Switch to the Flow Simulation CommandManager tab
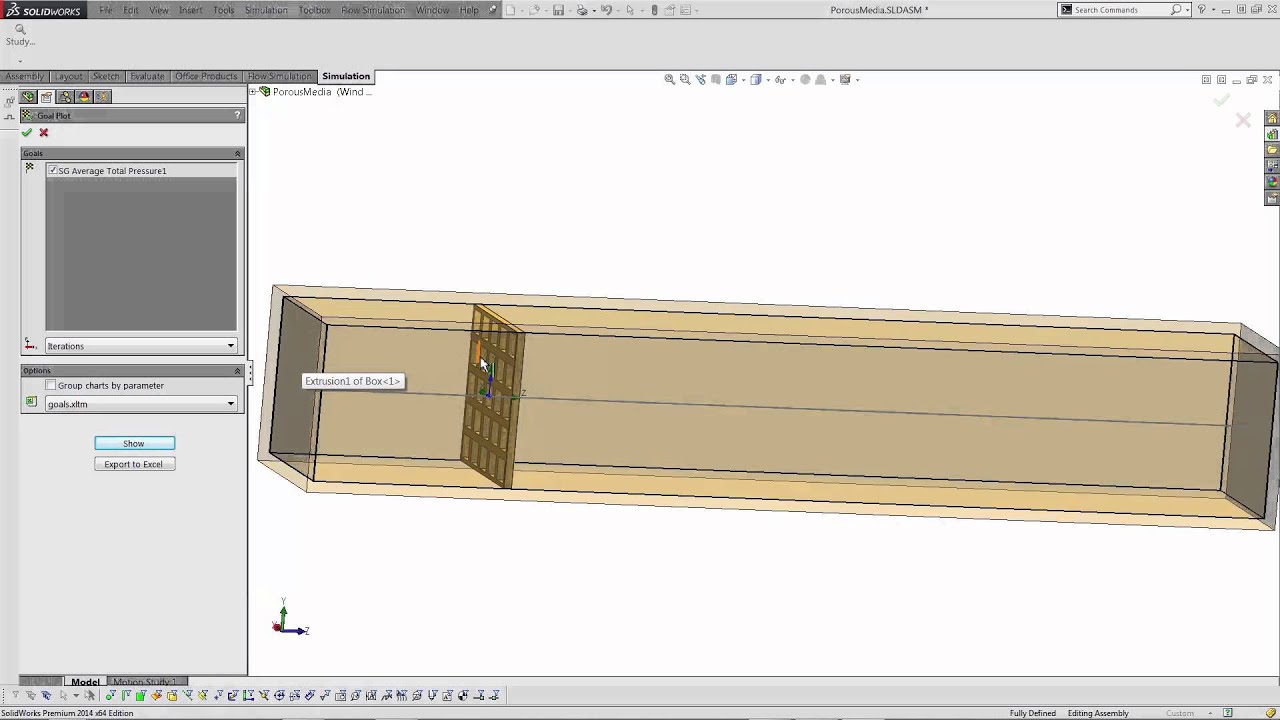The width and height of the screenshot is (1280, 720). pyautogui.click(x=279, y=76)
